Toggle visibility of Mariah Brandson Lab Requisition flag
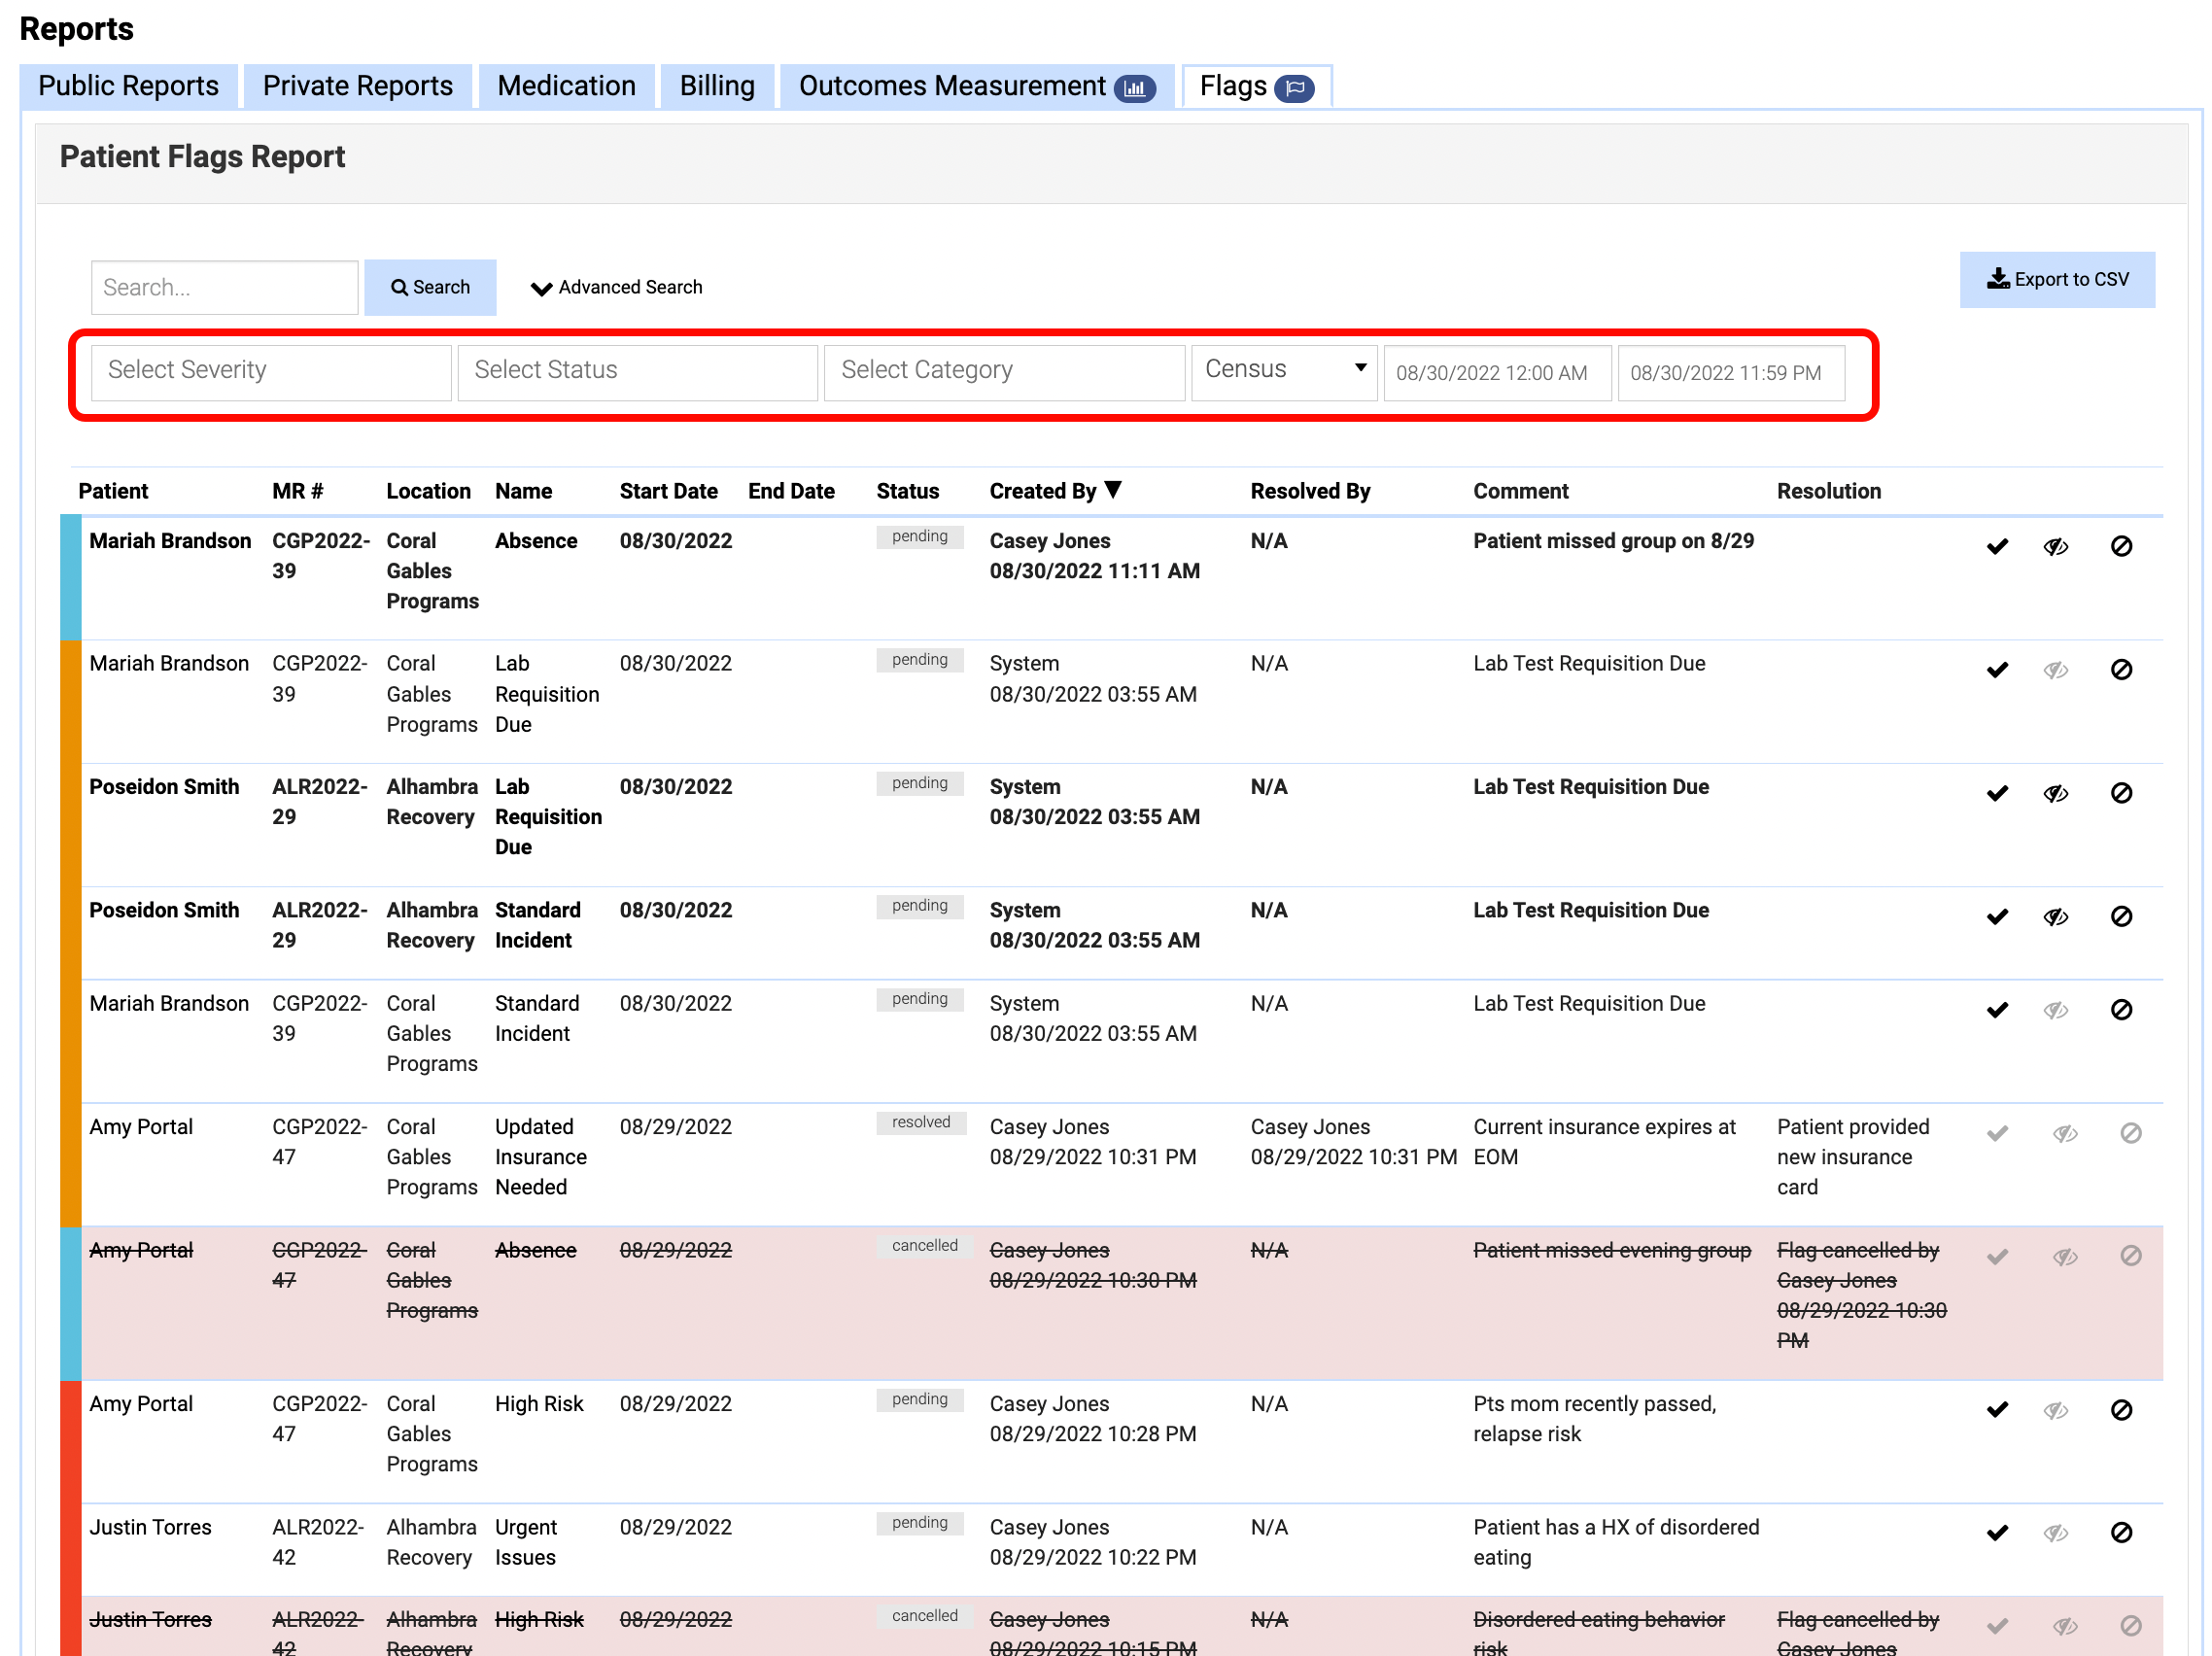This screenshot has height=1656, width=2212. [x=2056, y=670]
